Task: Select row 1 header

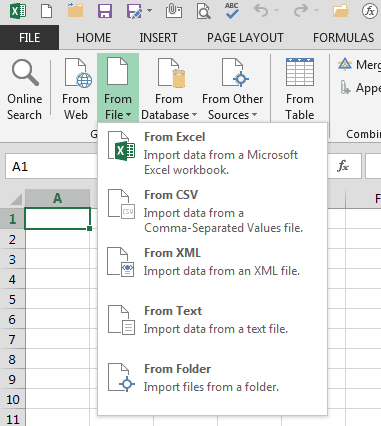Action: pos(12,219)
